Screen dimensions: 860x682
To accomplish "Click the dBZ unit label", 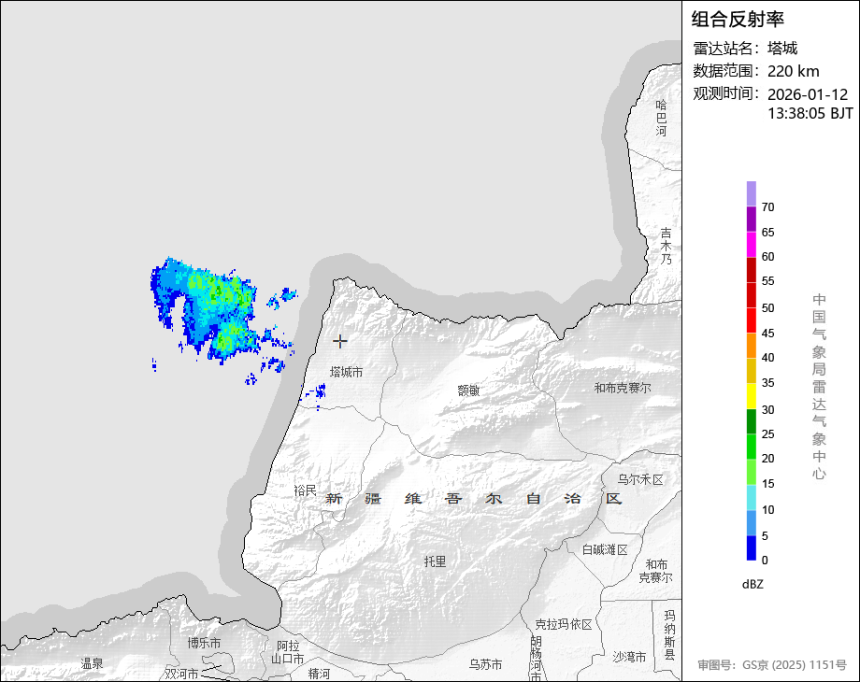I will tap(752, 584).
